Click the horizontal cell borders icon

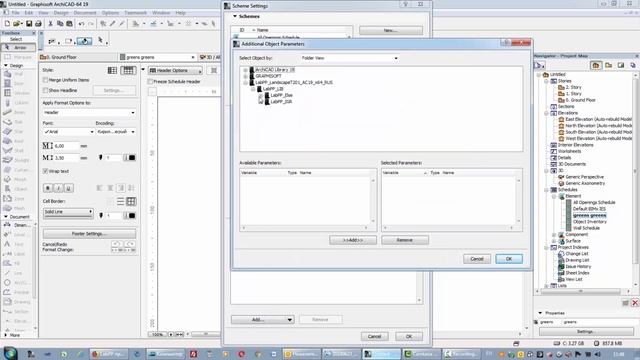(120, 202)
